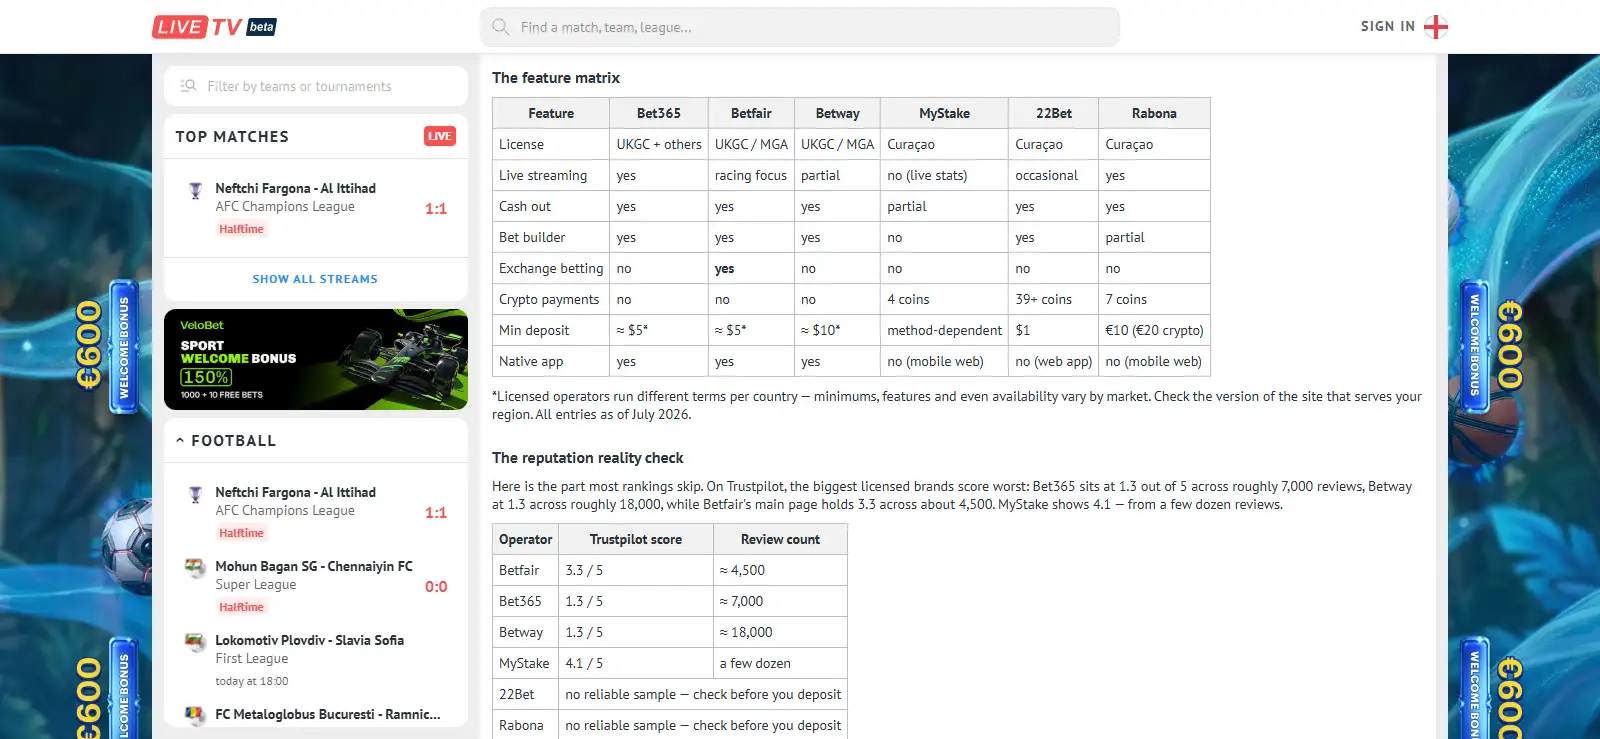1600x739 pixels.
Task: Click the method-dependent cell
Action: (944, 330)
